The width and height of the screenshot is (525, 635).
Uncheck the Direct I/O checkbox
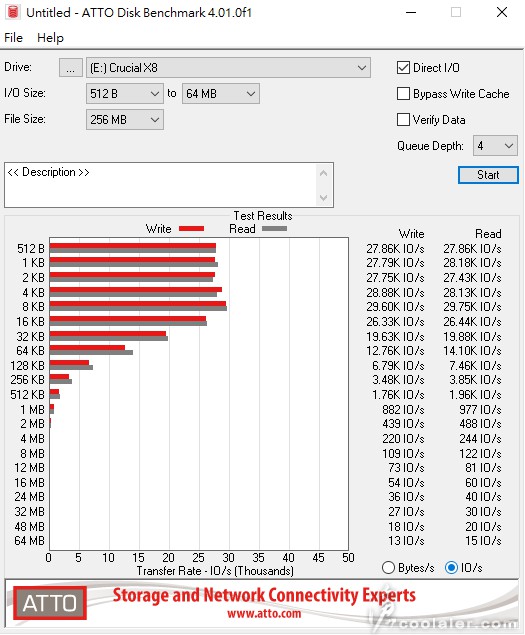coord(403,68)
